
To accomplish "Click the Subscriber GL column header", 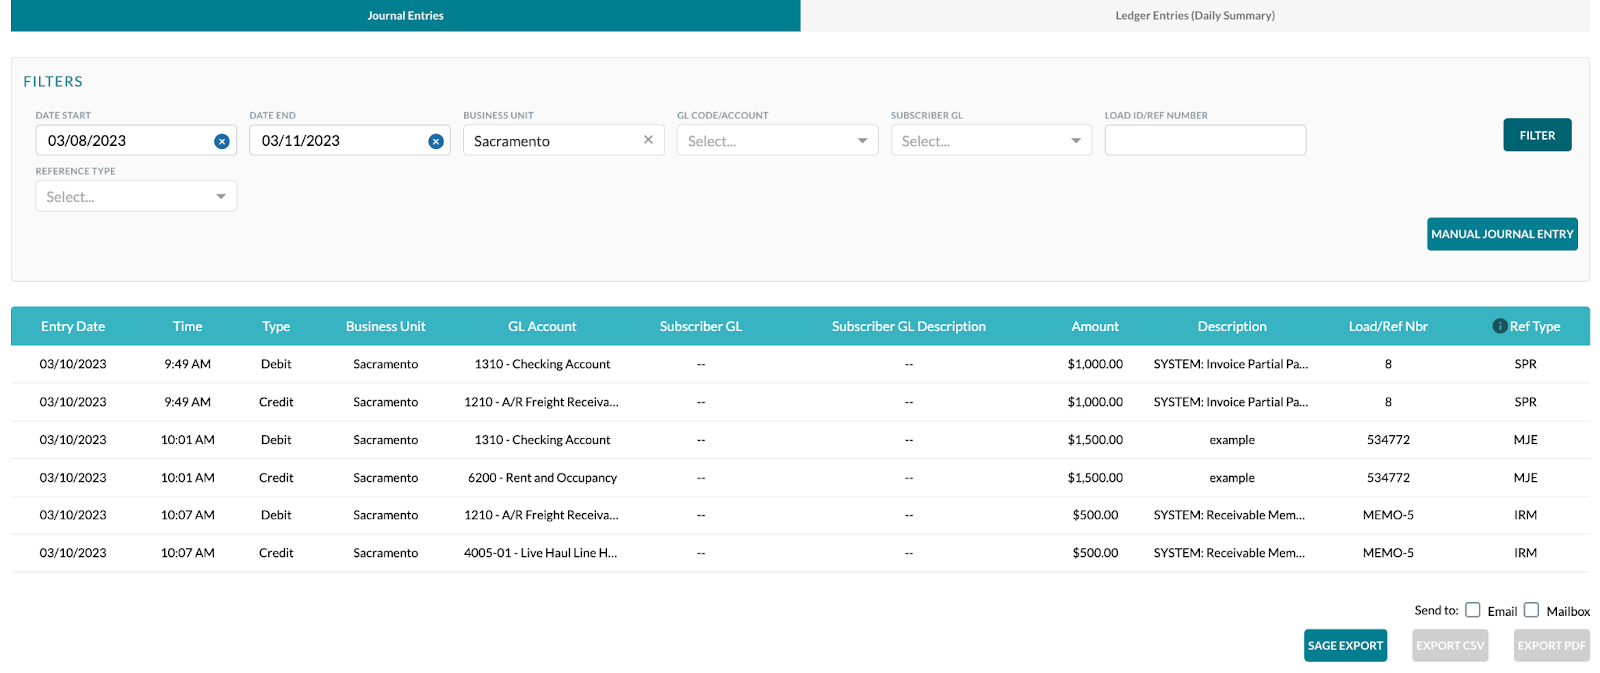I will coord(701,326).
